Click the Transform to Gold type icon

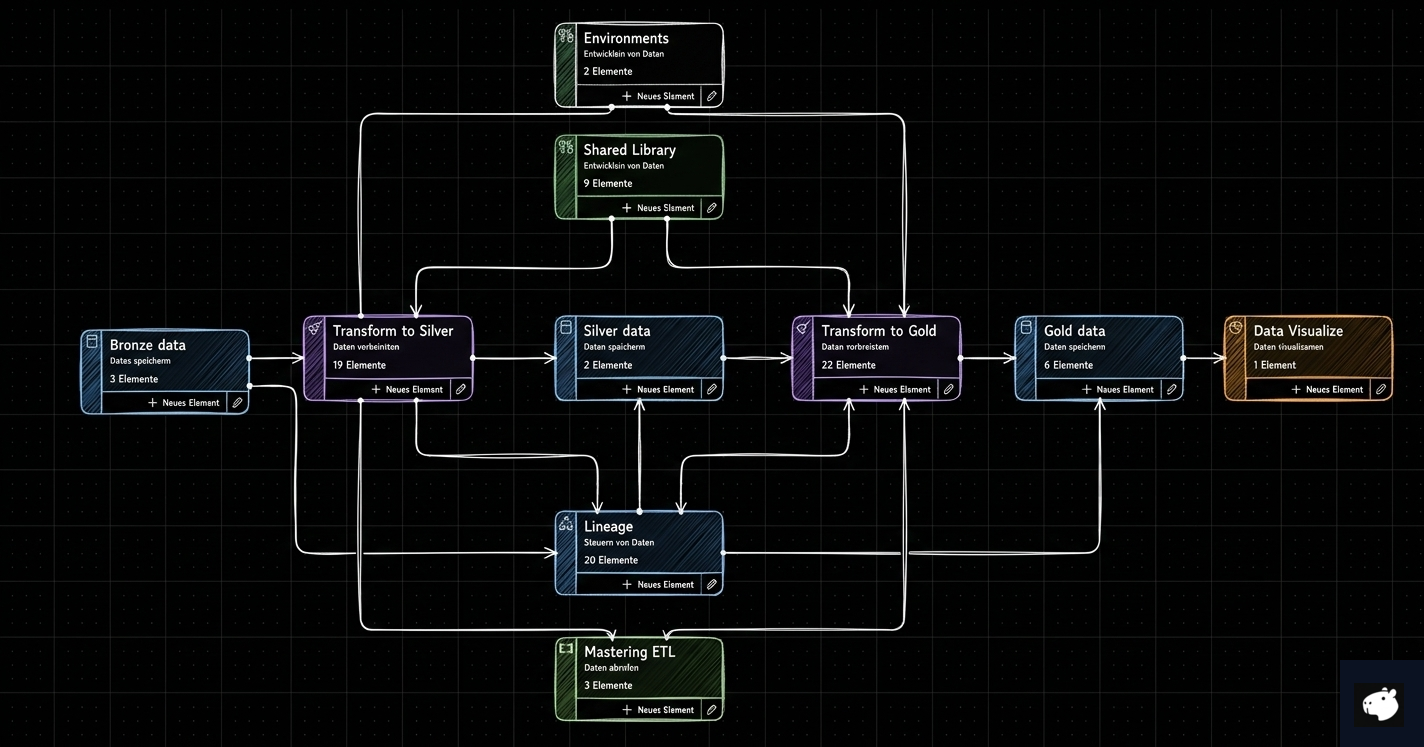pyautogui.click(x=803, y=328)
